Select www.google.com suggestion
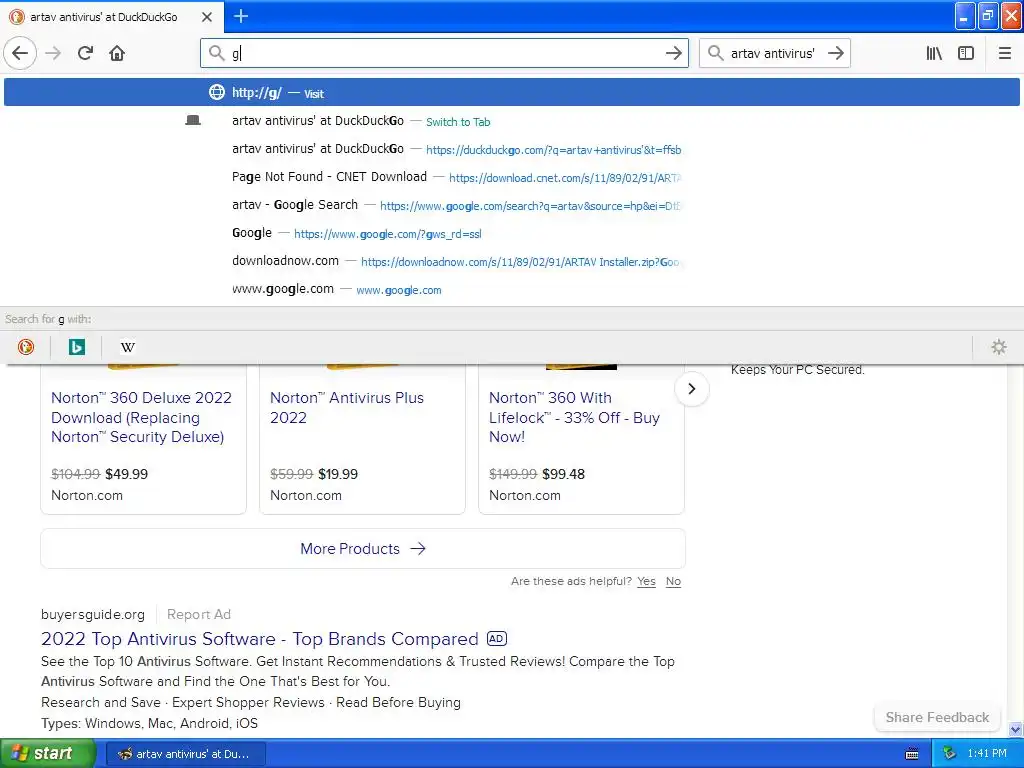Image resolution: width=1024 pixels, height=768 pixels. coord(511,289)
